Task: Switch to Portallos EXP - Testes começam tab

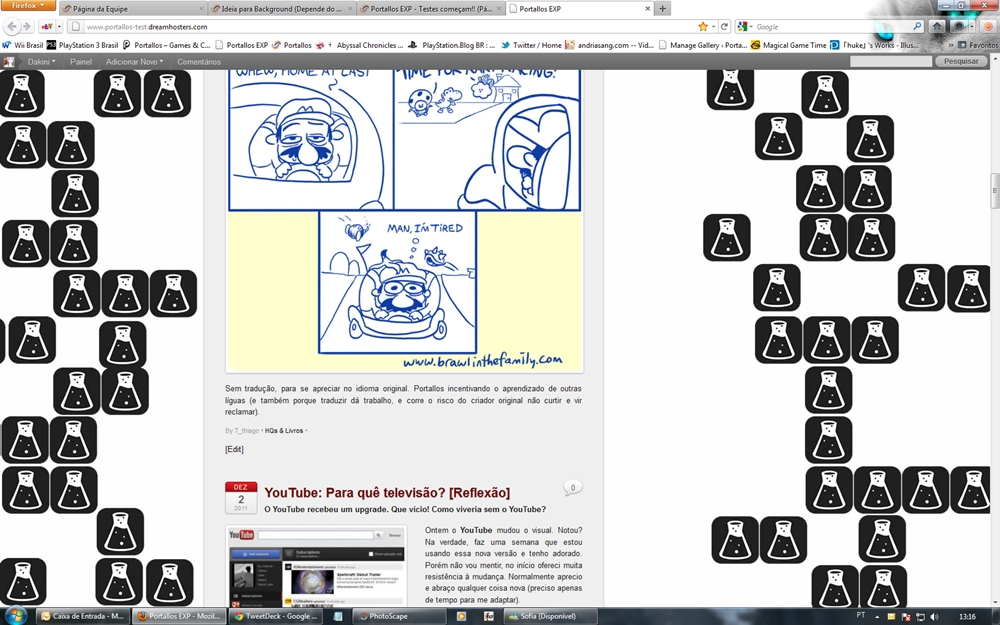Action: (x=430, y=9)
